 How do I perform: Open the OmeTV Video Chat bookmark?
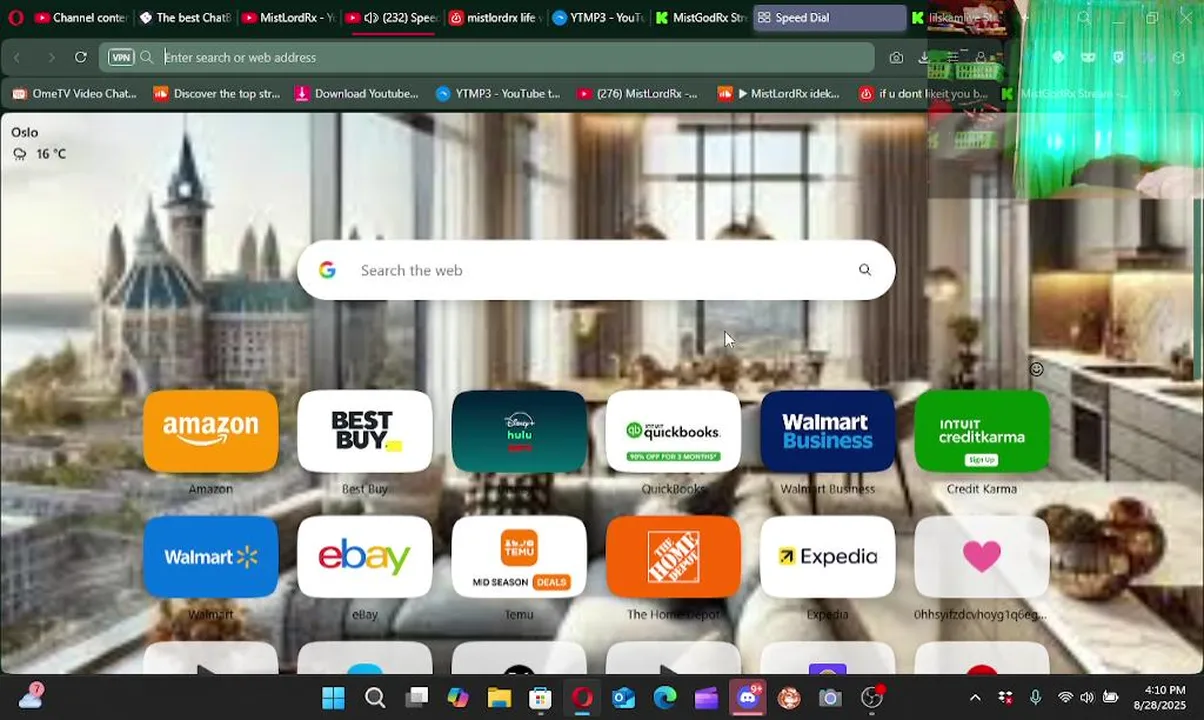click(x=75, y=93)
